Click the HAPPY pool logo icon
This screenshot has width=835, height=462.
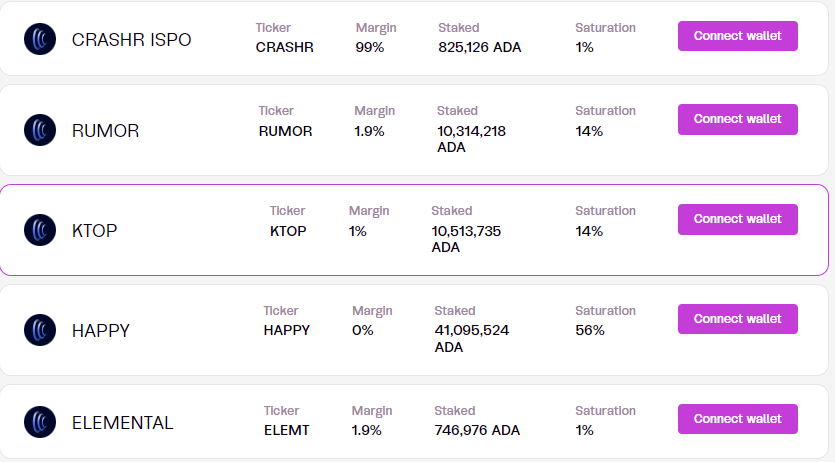coord(40,330)
